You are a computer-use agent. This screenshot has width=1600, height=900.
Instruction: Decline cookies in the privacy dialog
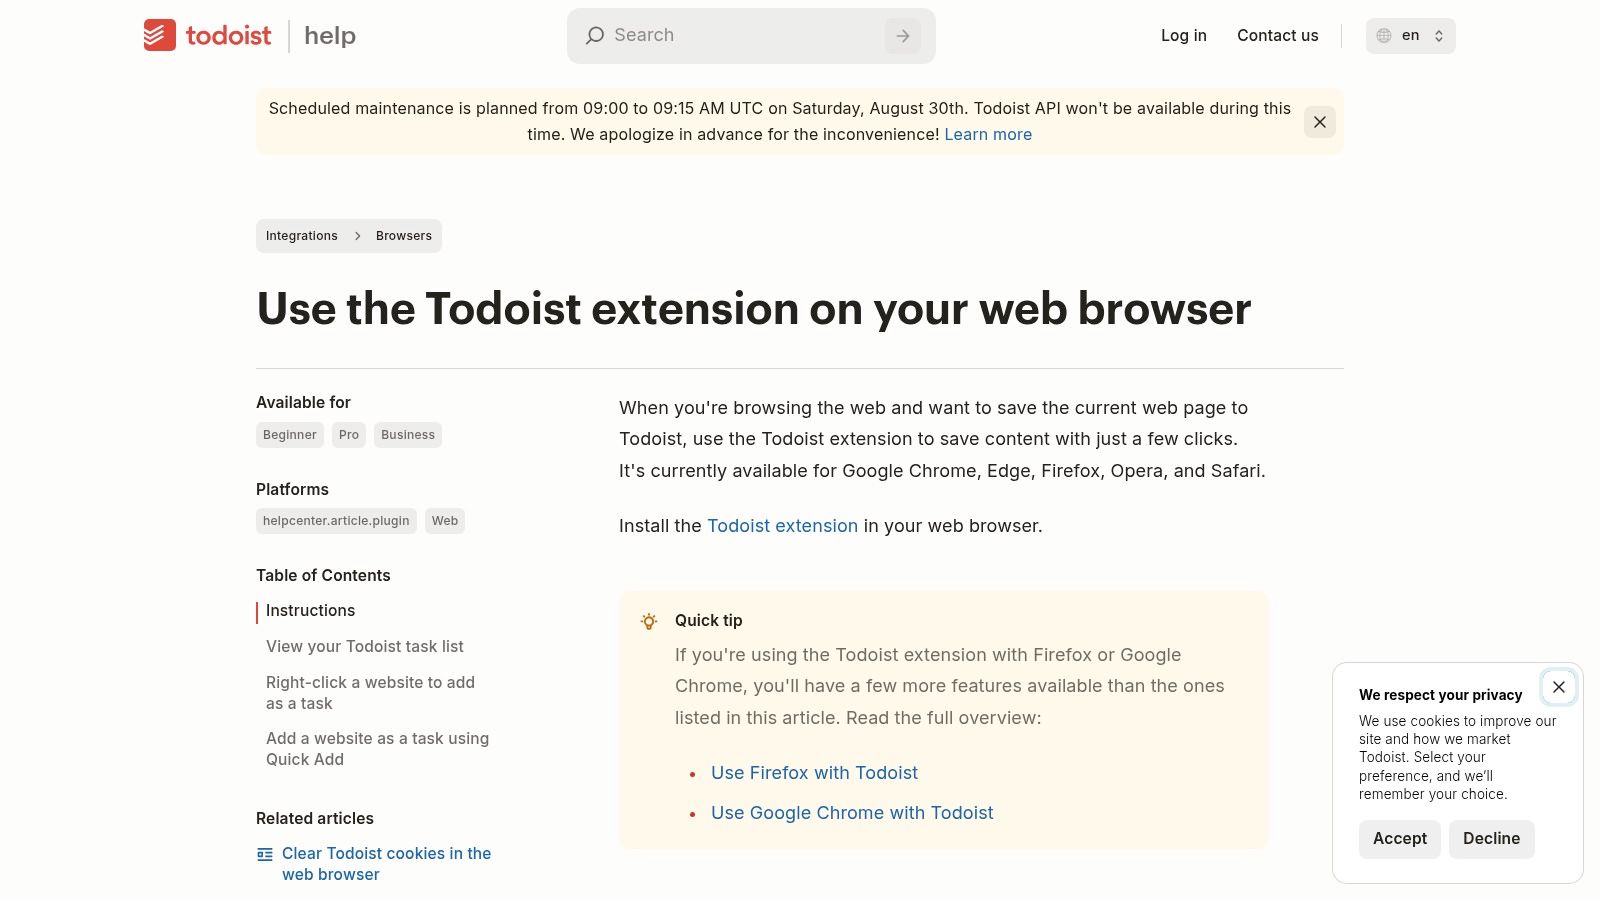1491,839
